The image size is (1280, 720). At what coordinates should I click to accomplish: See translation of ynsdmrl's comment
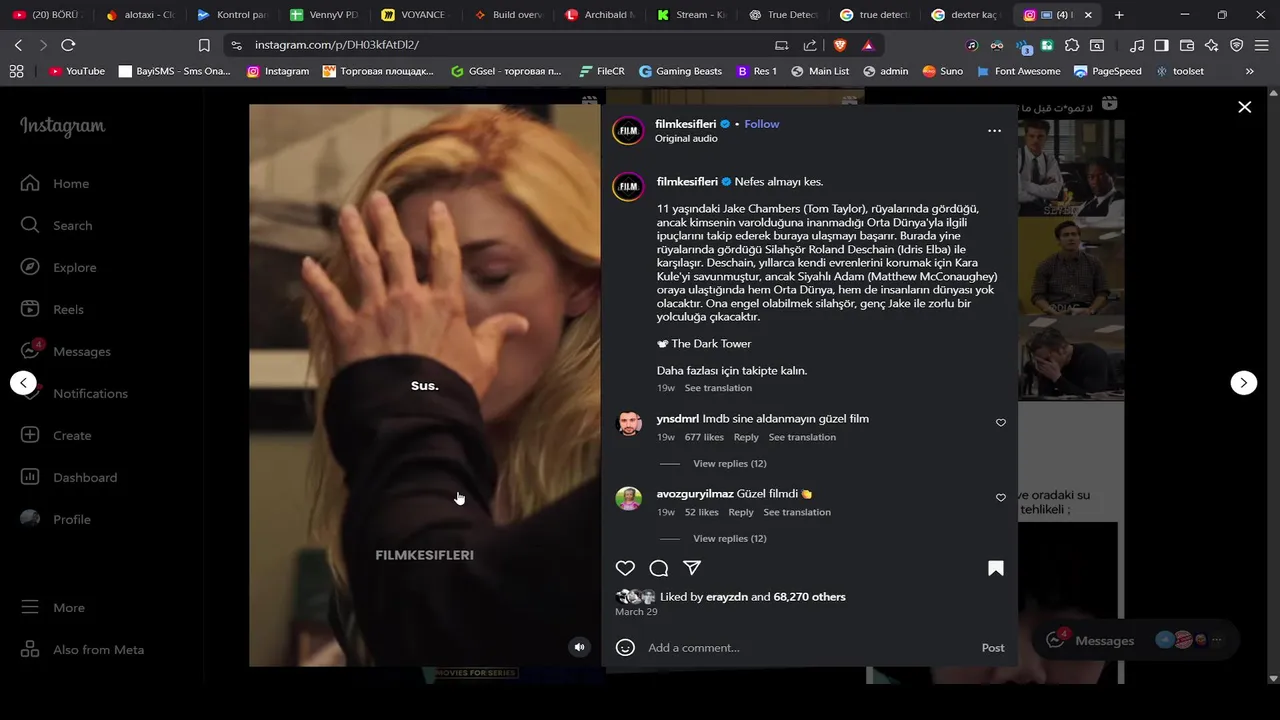pos(802,437)
